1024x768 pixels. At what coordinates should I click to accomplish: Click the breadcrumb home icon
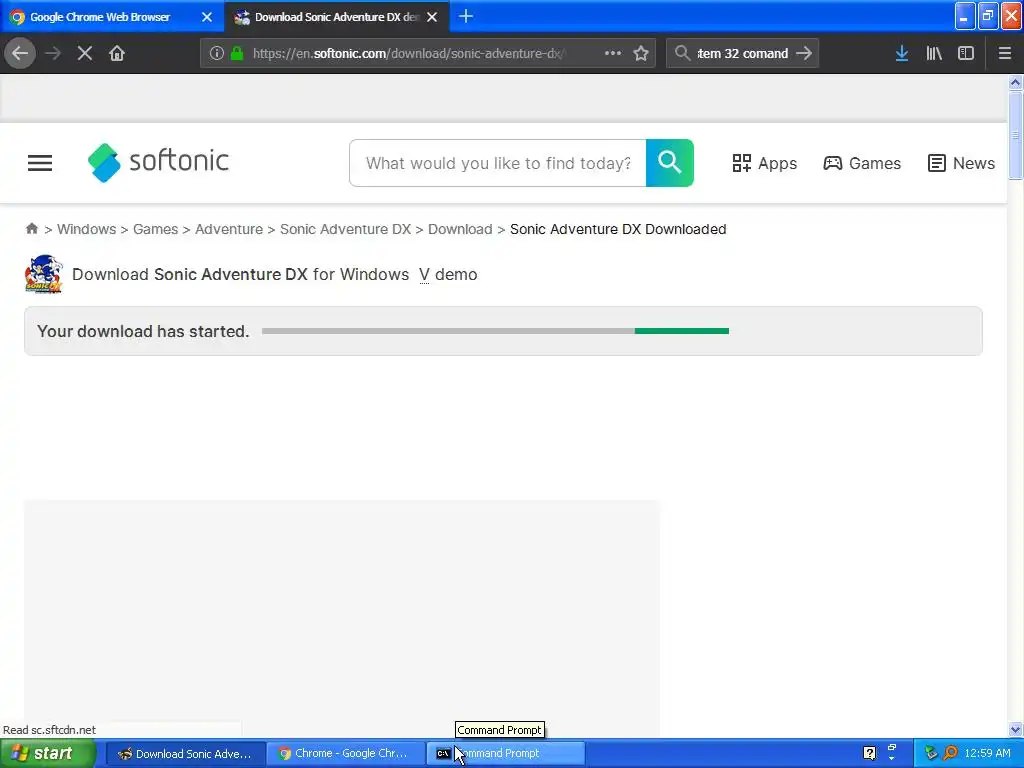click(31, 229)
